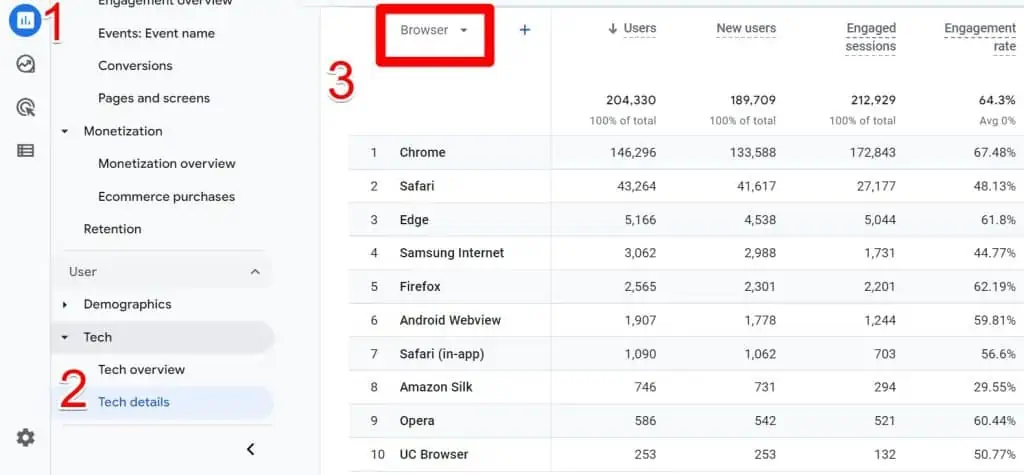Select the Edge browser row
This screenshot has width=1024, height=475.
click(x=686, y=220)
